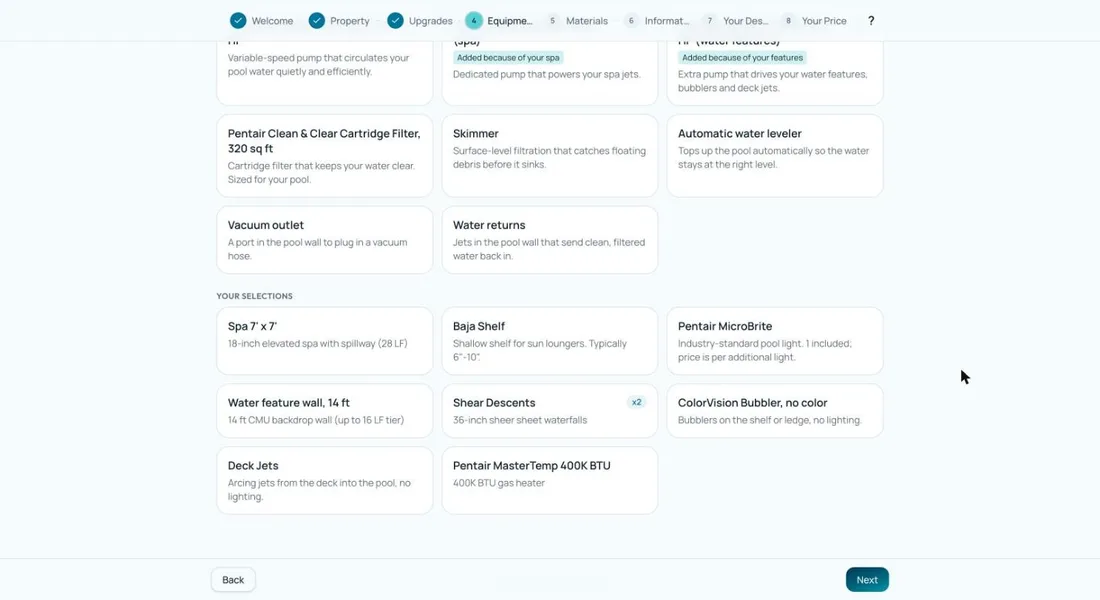Click the 'Added because of your spa' tag
1100x600 pixels.
pos(508,58)
